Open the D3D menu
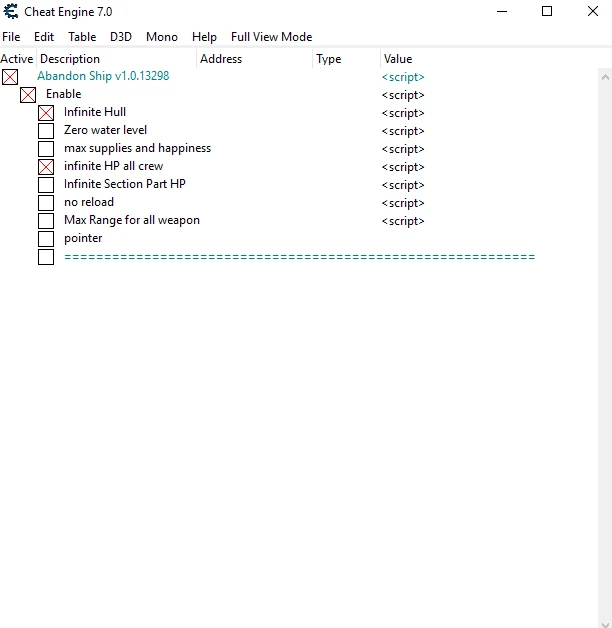This screenshot has width=612, height=628. pos(121,37)
